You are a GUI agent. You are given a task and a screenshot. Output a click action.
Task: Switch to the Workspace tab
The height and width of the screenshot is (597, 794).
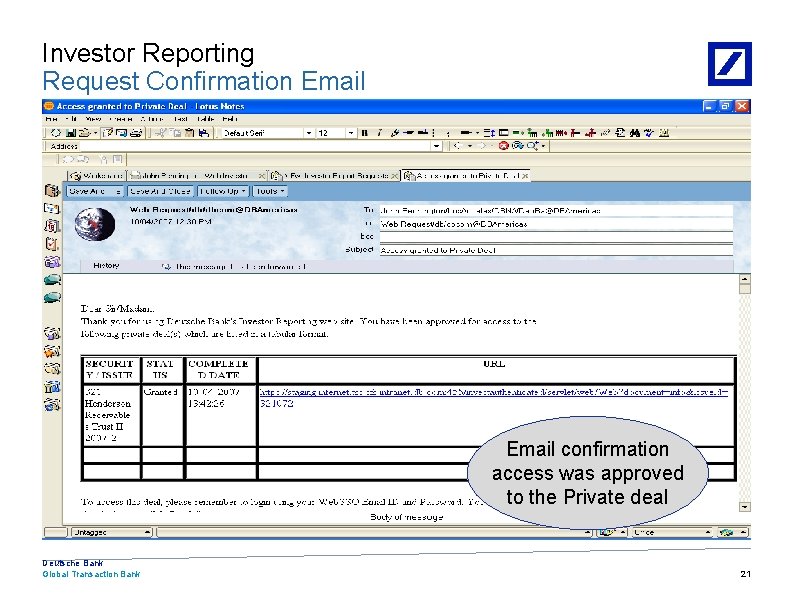coord(97,176)
